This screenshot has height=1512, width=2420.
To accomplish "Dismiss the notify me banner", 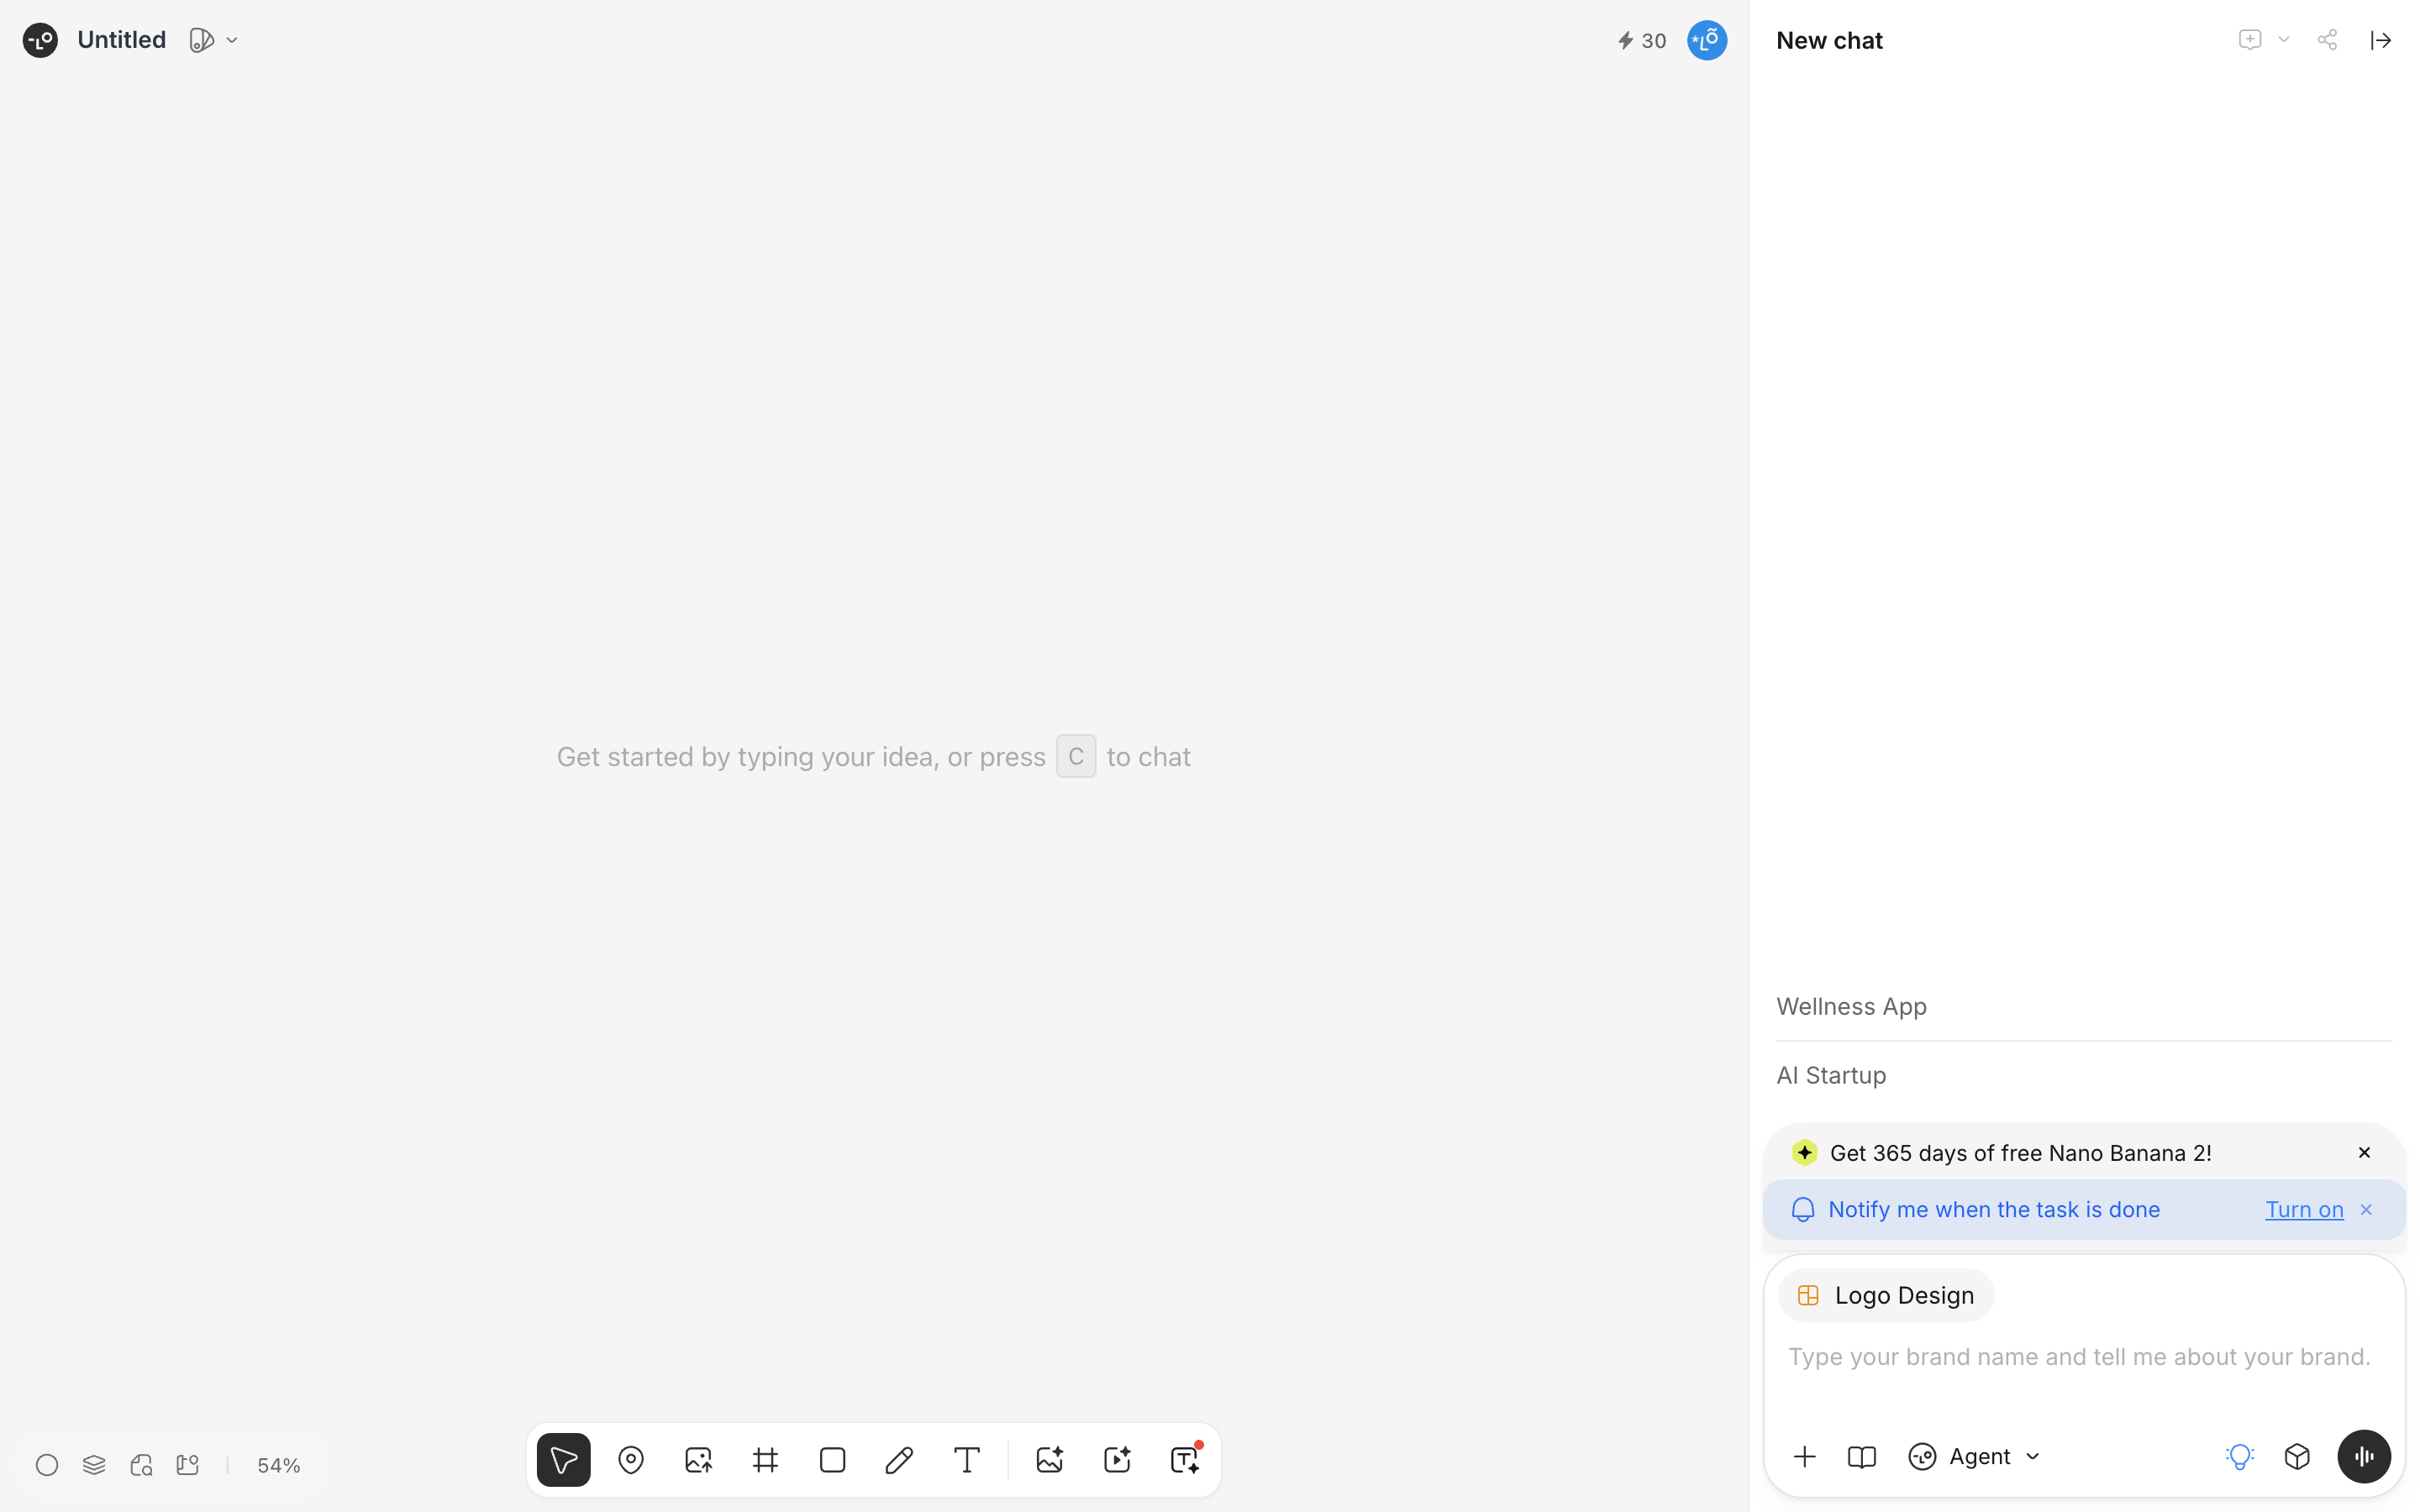I will [2366, 1210].
